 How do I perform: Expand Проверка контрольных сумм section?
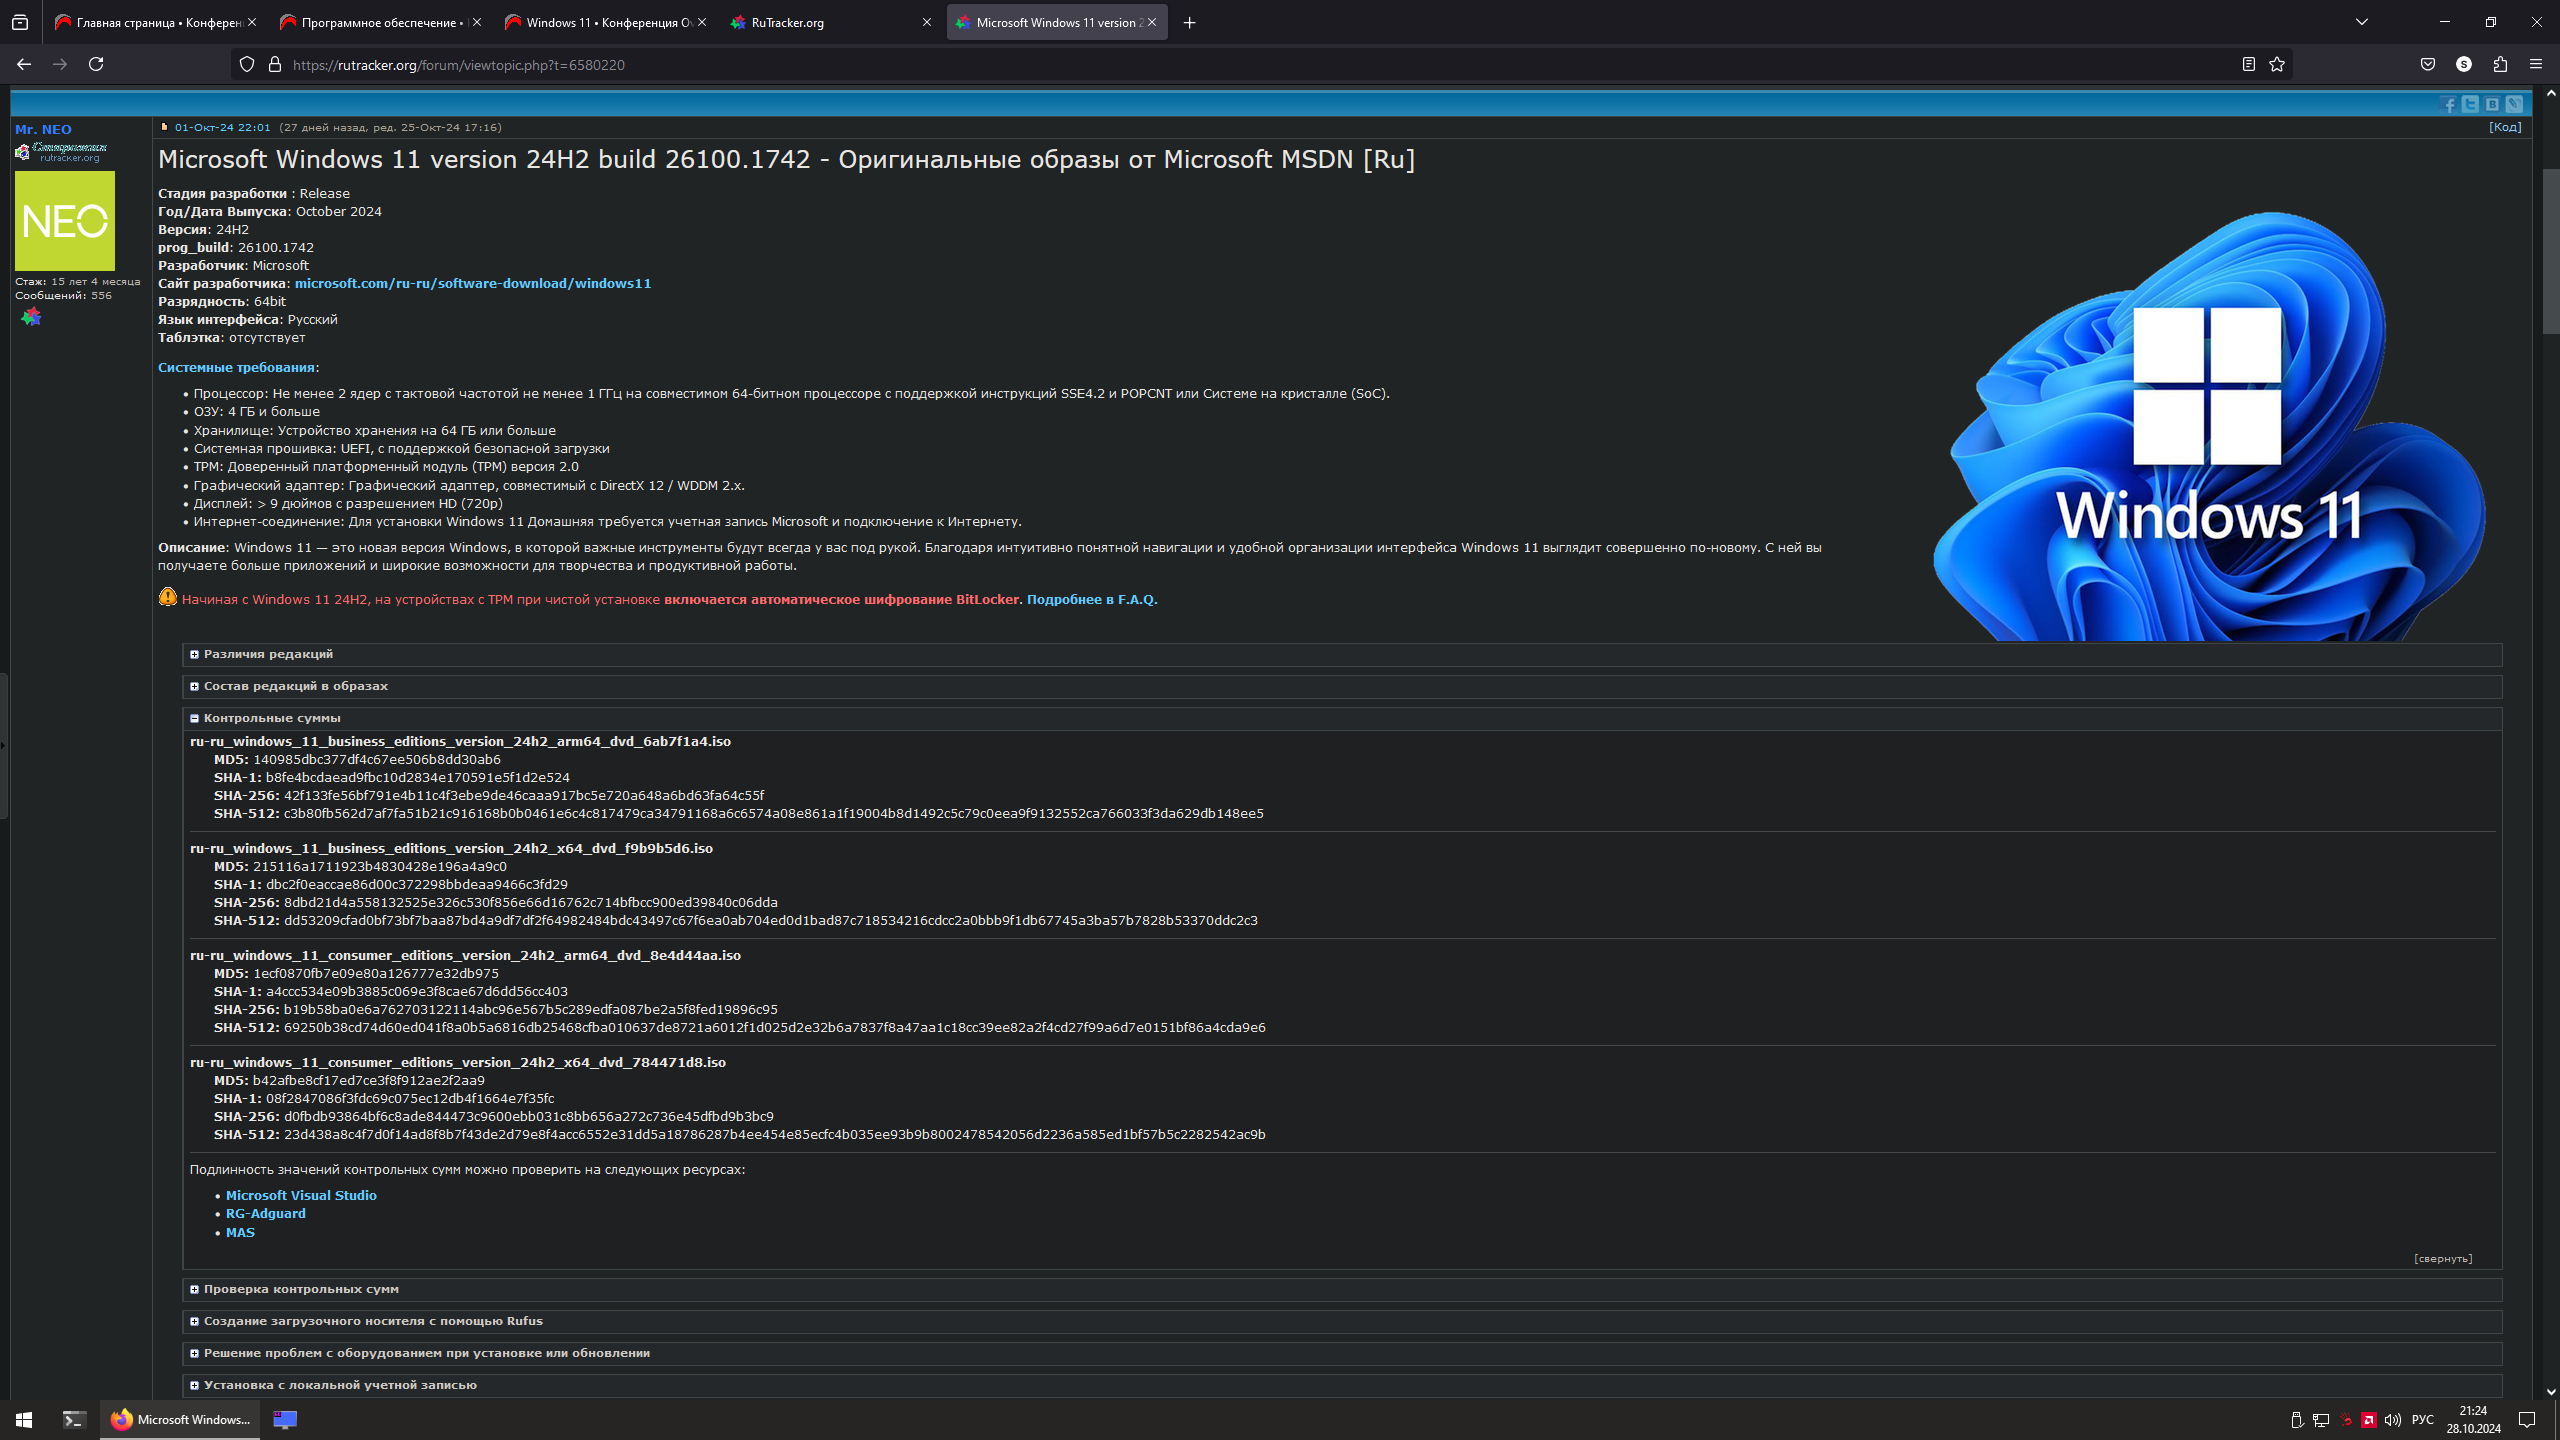[x=300, y=1289]
